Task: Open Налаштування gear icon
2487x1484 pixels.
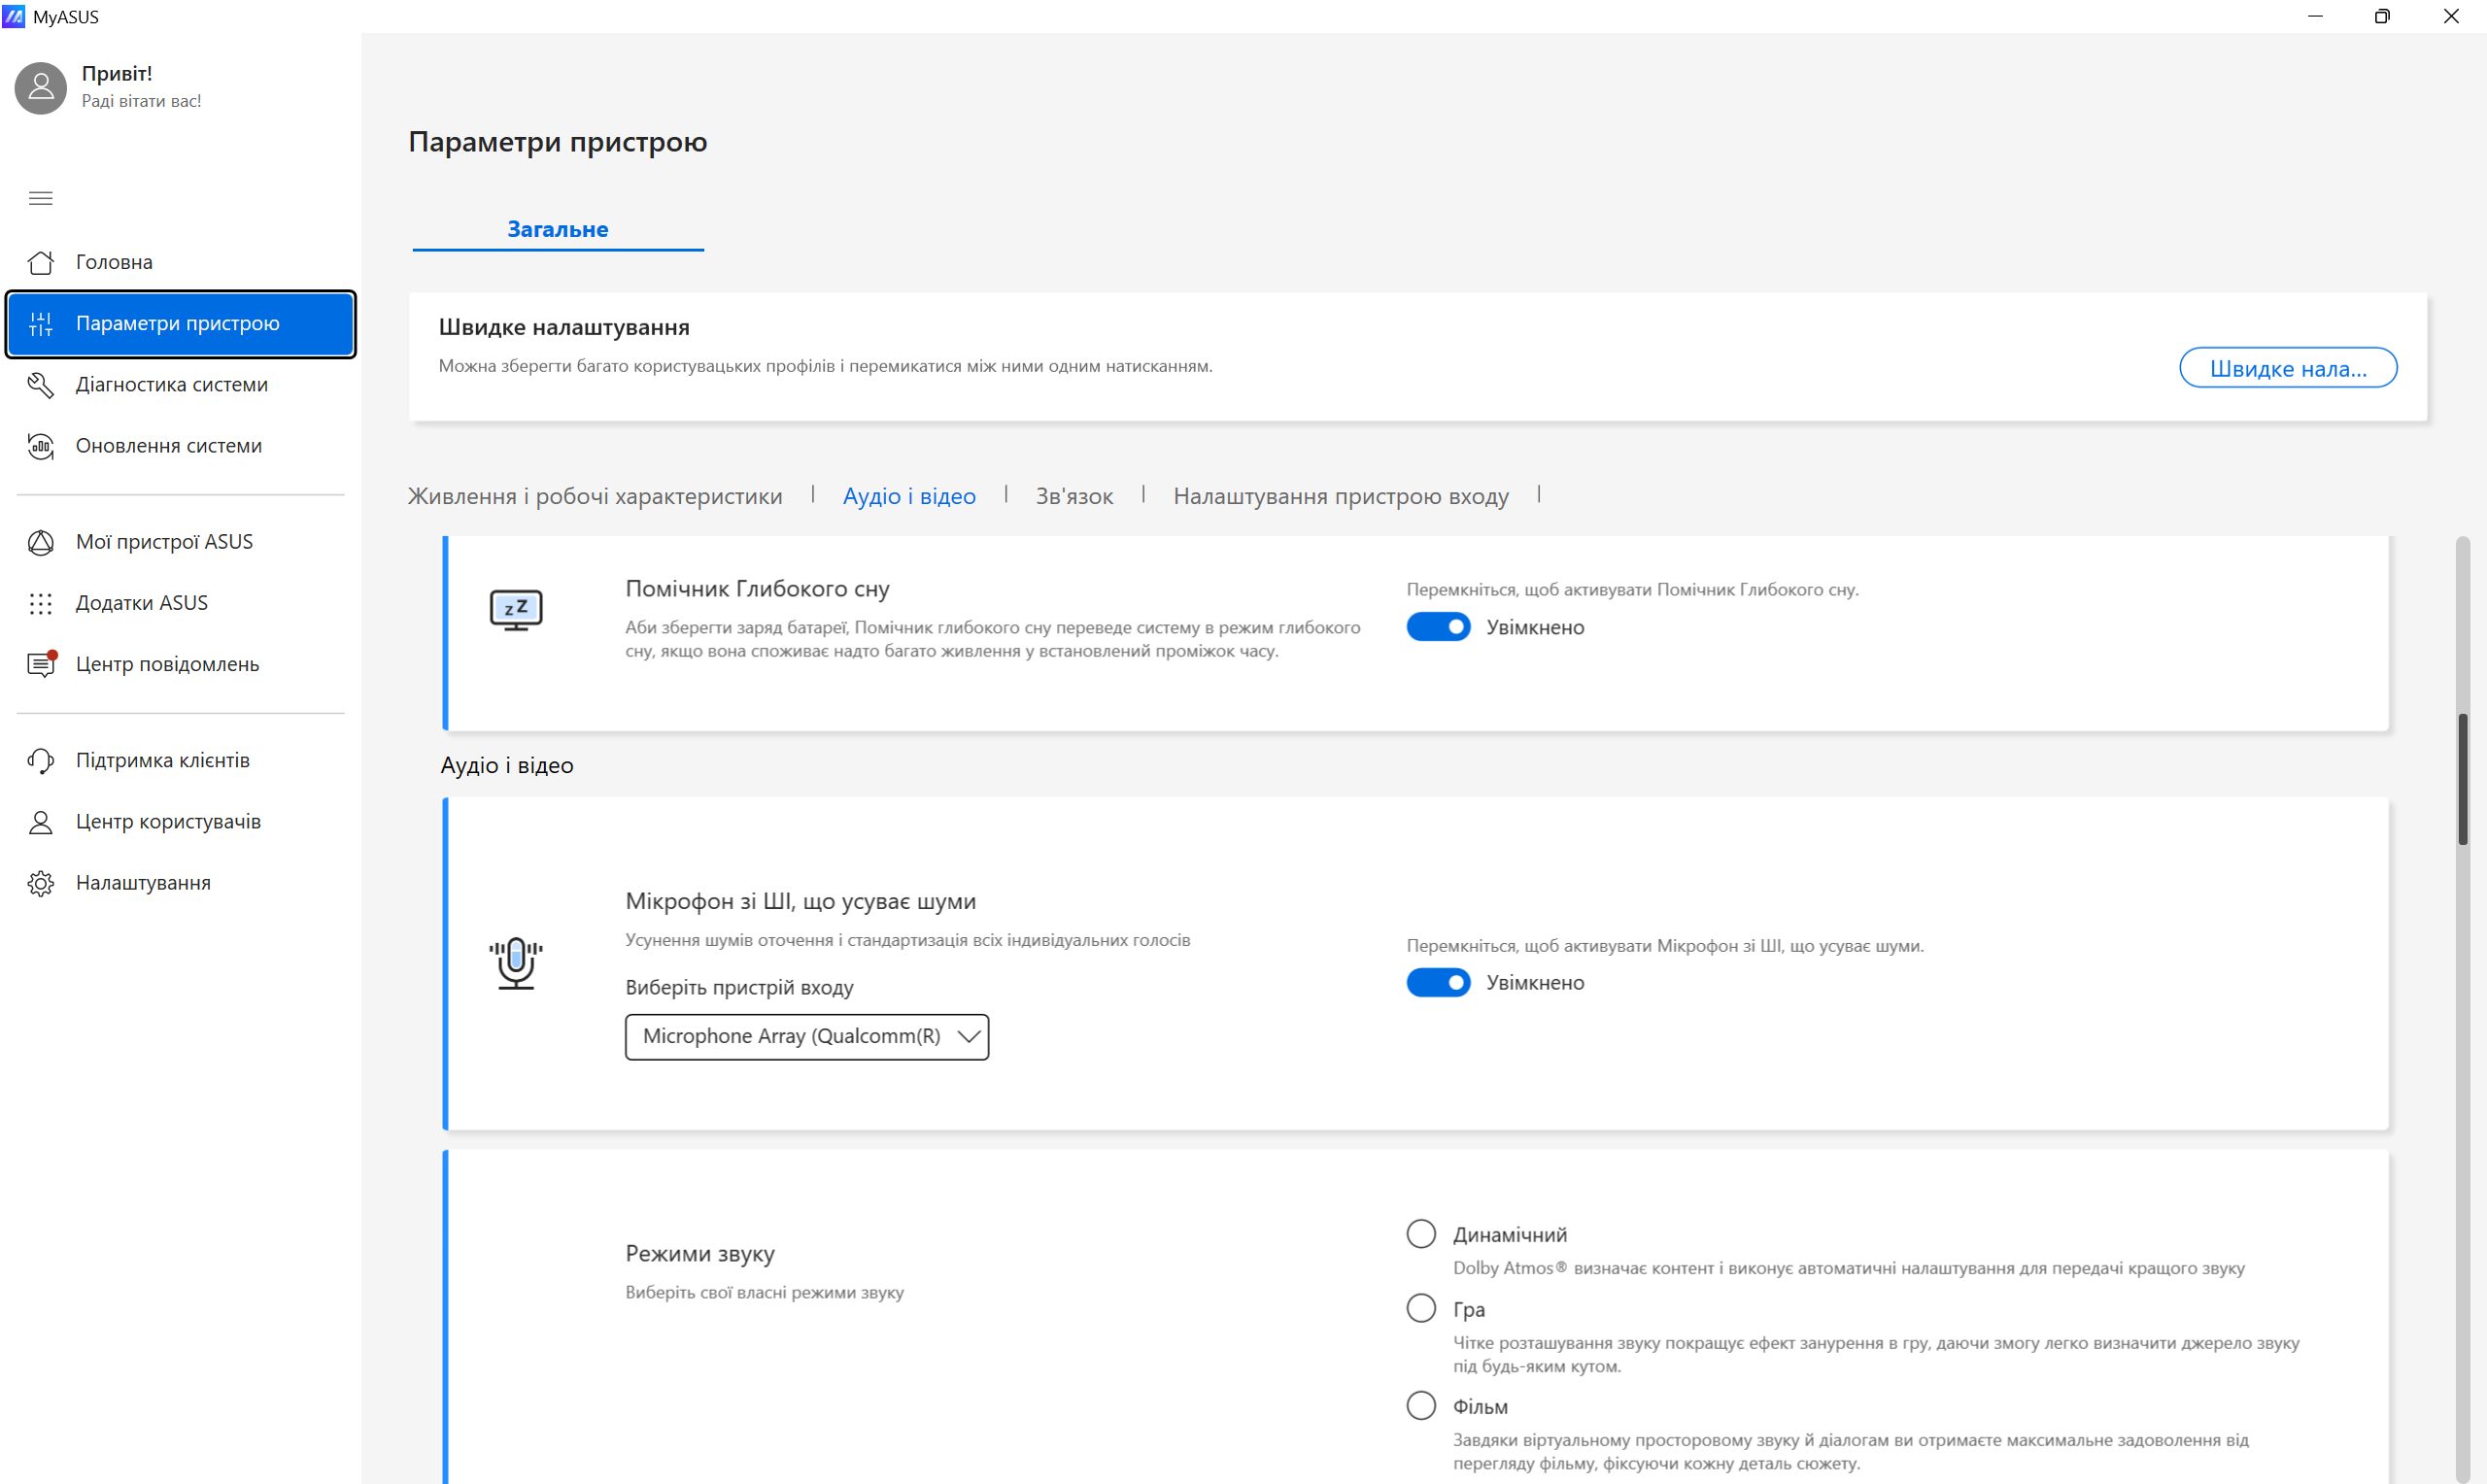Action: pyautogui.click(x=41, y=883)
